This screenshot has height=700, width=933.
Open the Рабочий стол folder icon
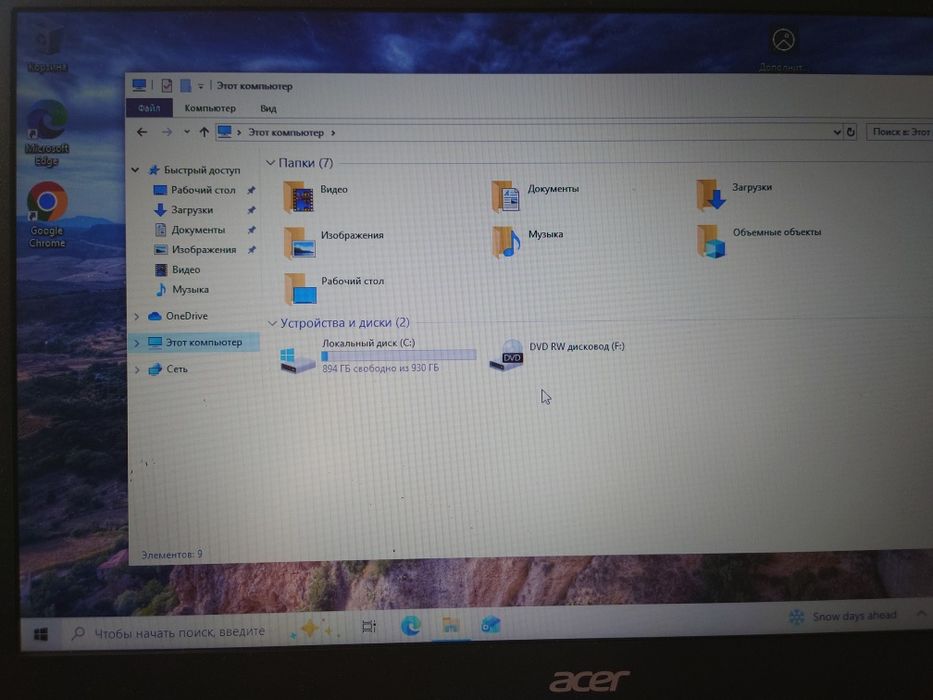[300, 289]
